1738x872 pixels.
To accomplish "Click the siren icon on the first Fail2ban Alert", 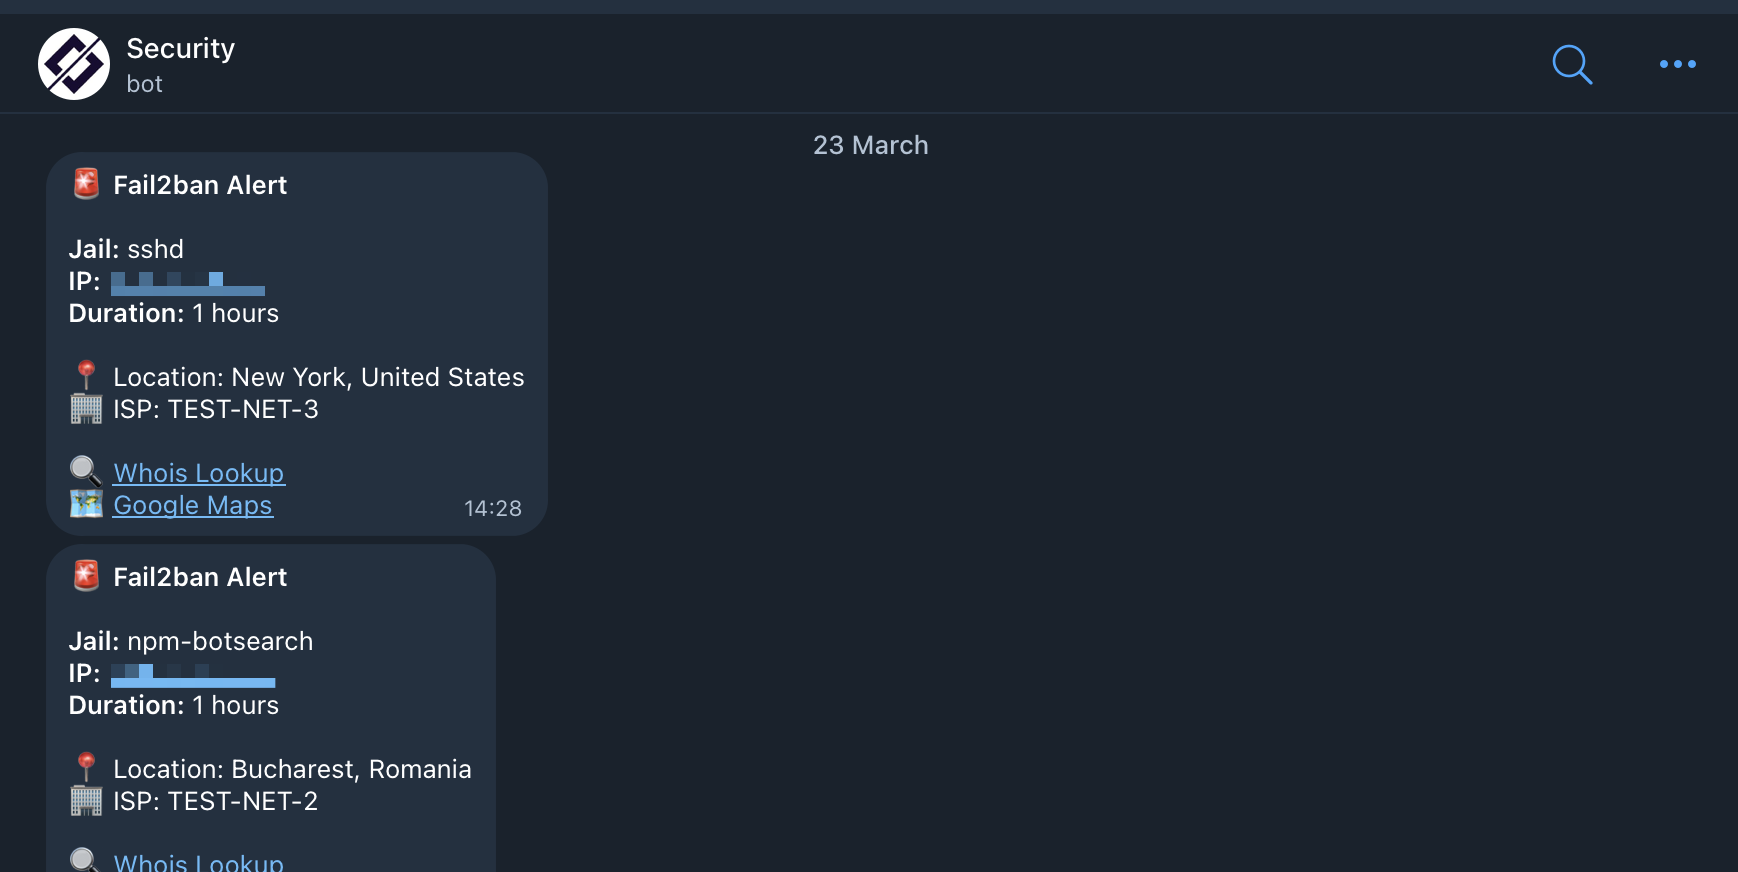I will (x=85, y=183).
